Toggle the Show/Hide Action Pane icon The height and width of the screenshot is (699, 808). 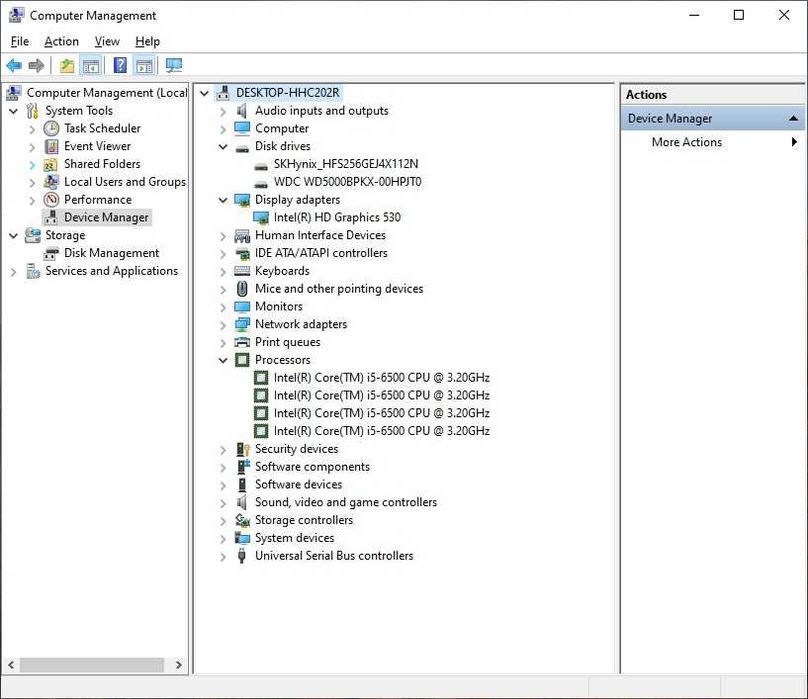pyautogui.click(x=144, y=66)
